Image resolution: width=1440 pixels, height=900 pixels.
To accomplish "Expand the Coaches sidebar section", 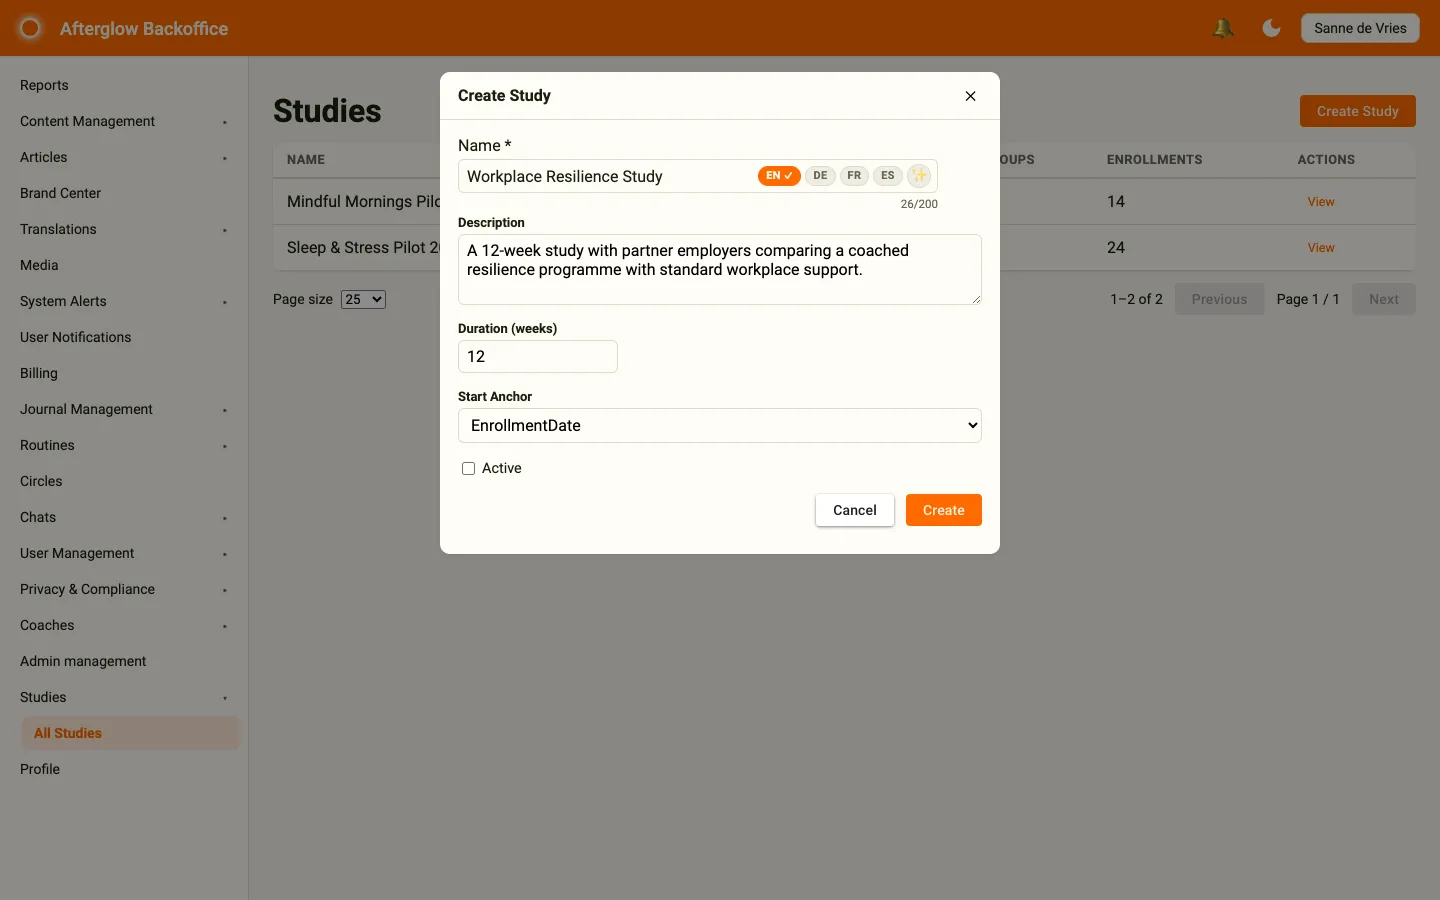I will coord(124,625).
